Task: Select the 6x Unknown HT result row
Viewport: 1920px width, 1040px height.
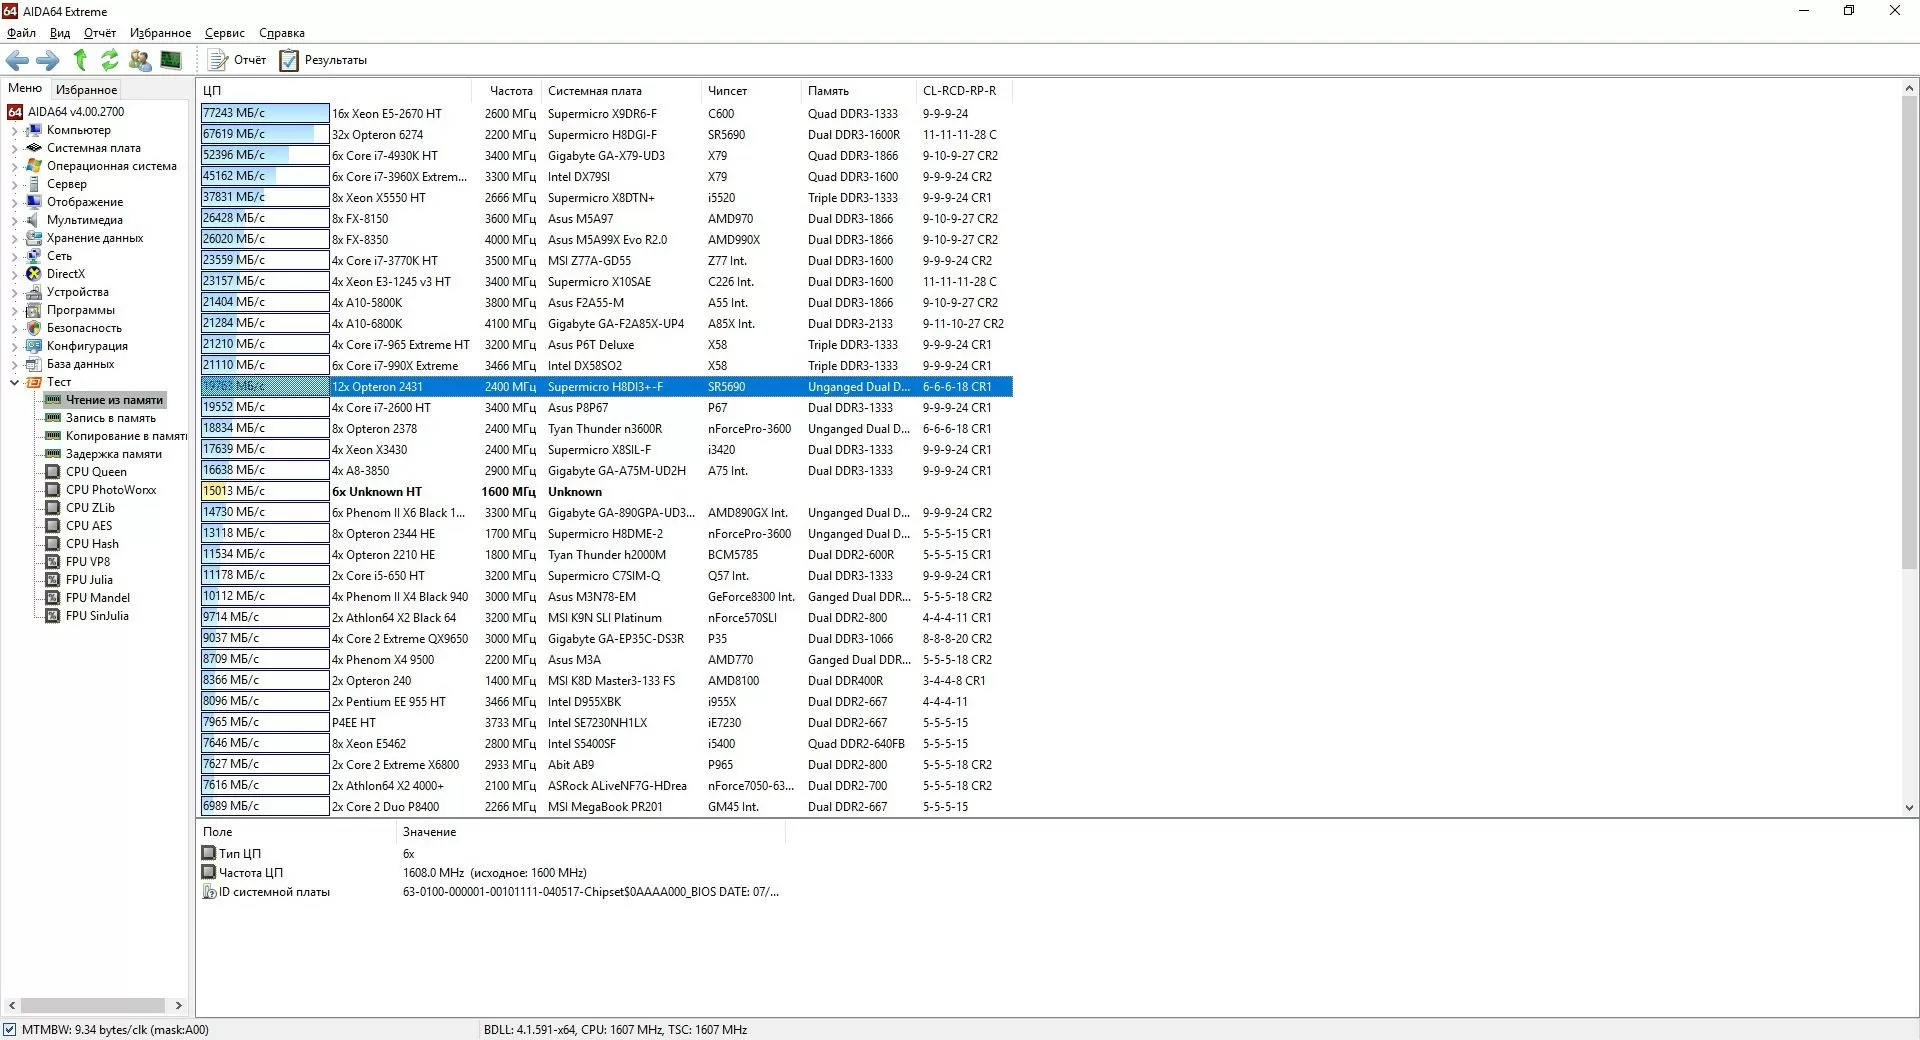Action: pos(606,492)
